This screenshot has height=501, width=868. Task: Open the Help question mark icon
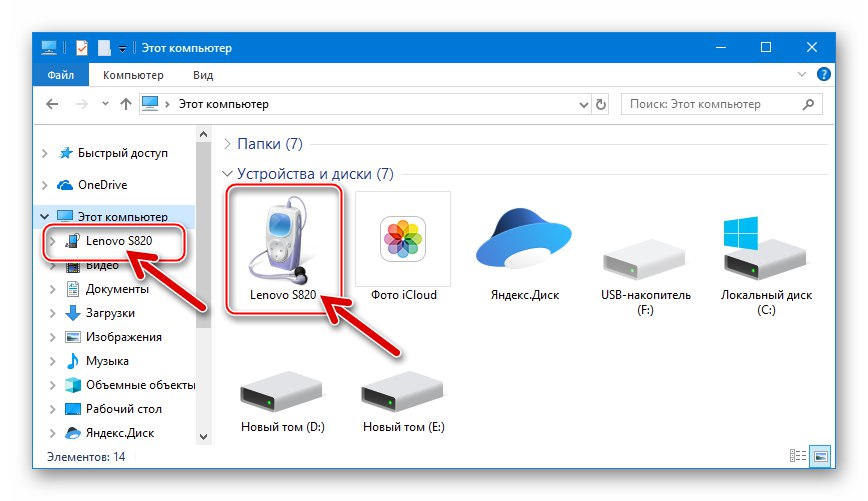[823, 74]
